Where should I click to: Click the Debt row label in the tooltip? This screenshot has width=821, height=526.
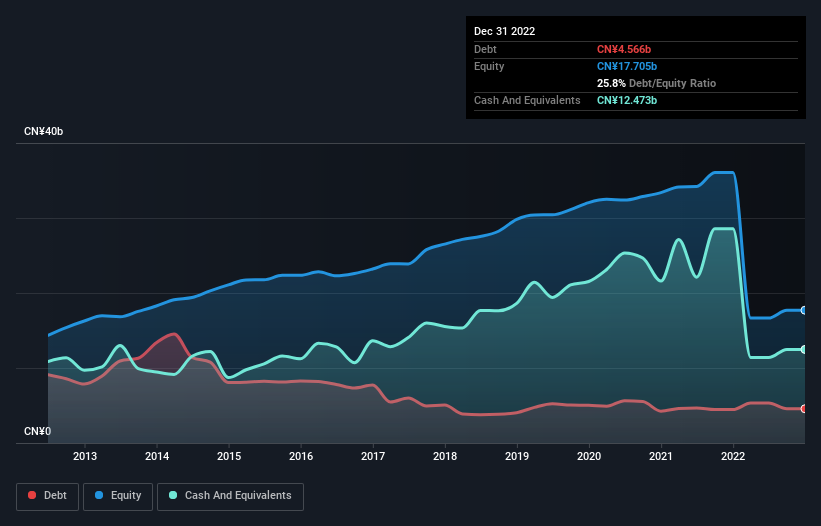click(485, 49)
